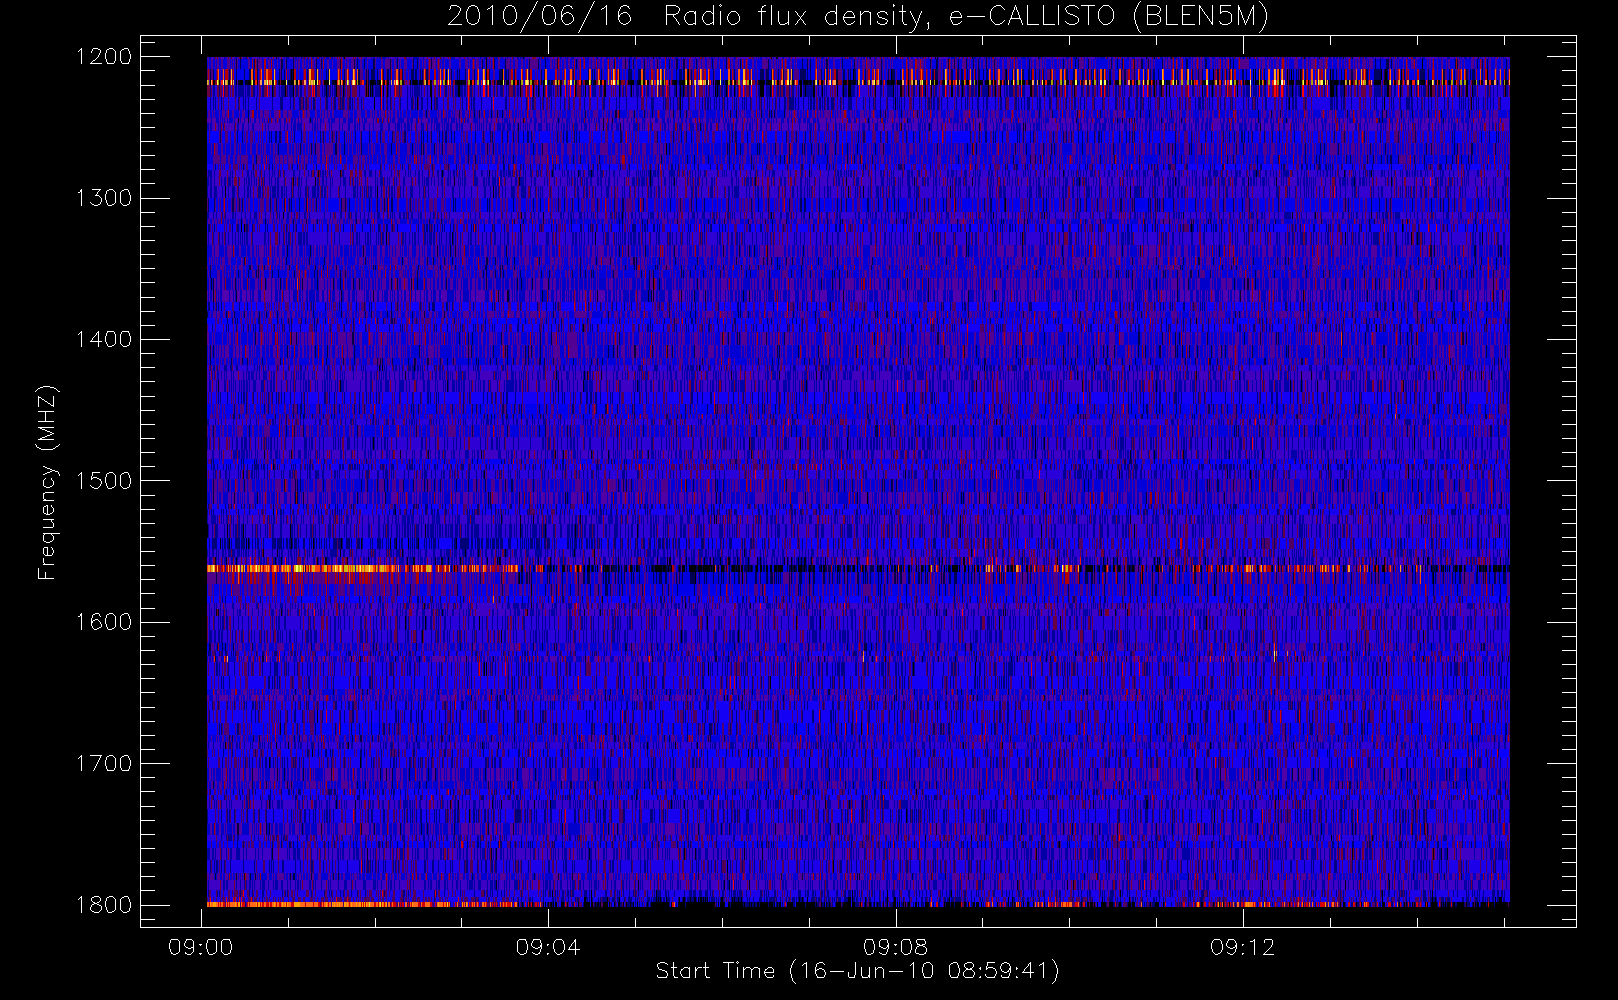Click the Start Time axis label
1618x1000 pixels.
click(857, 971)
